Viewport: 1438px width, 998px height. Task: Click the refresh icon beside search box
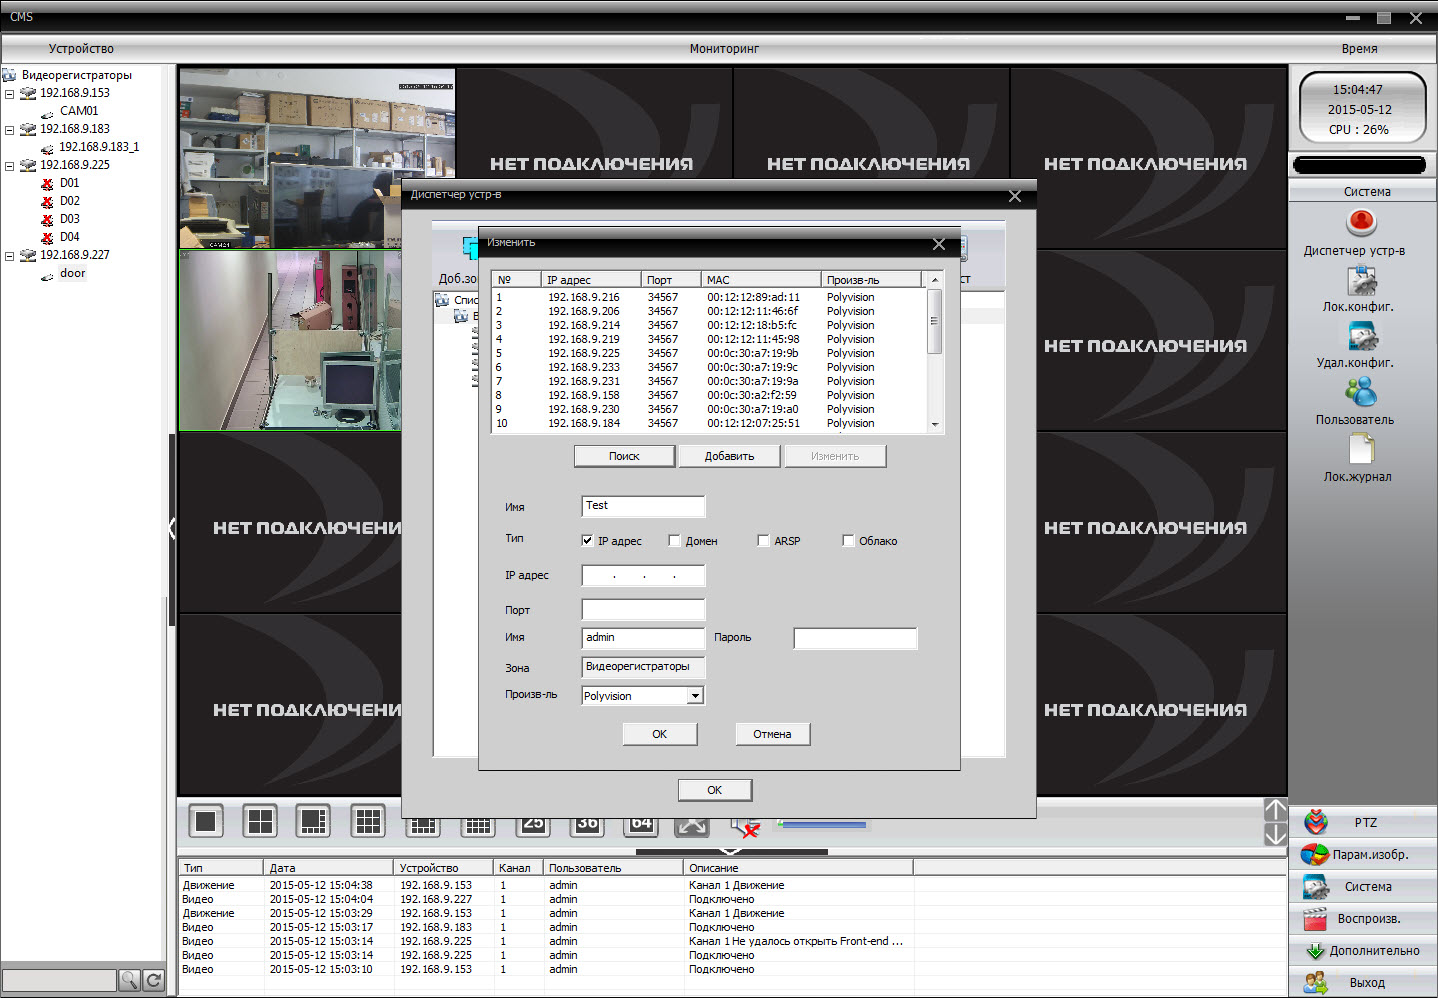coord(153,980)
